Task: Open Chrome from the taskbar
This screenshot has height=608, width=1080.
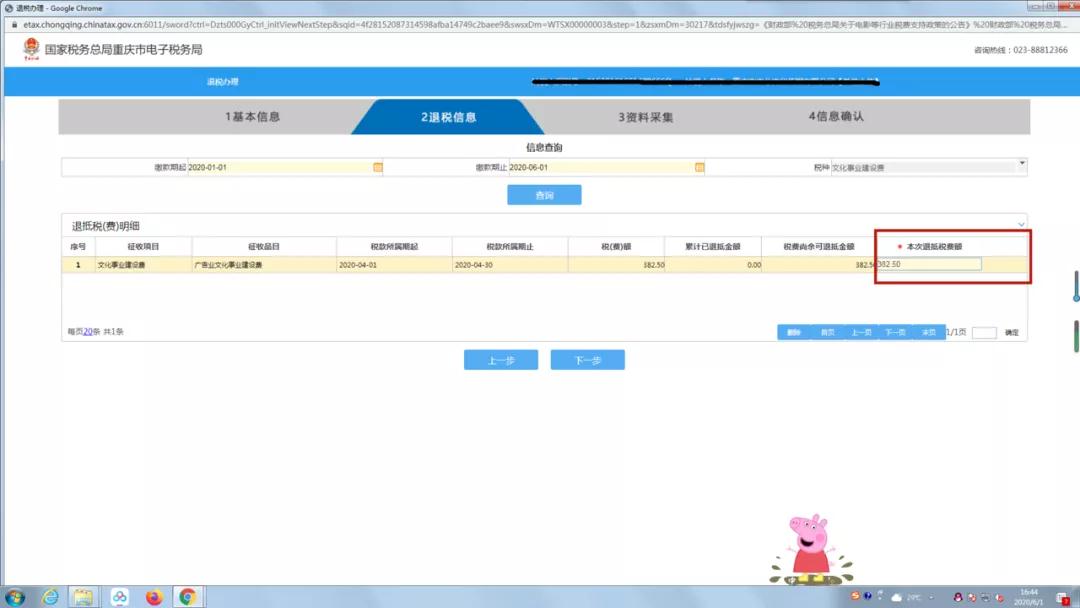Action: (190, 597)
